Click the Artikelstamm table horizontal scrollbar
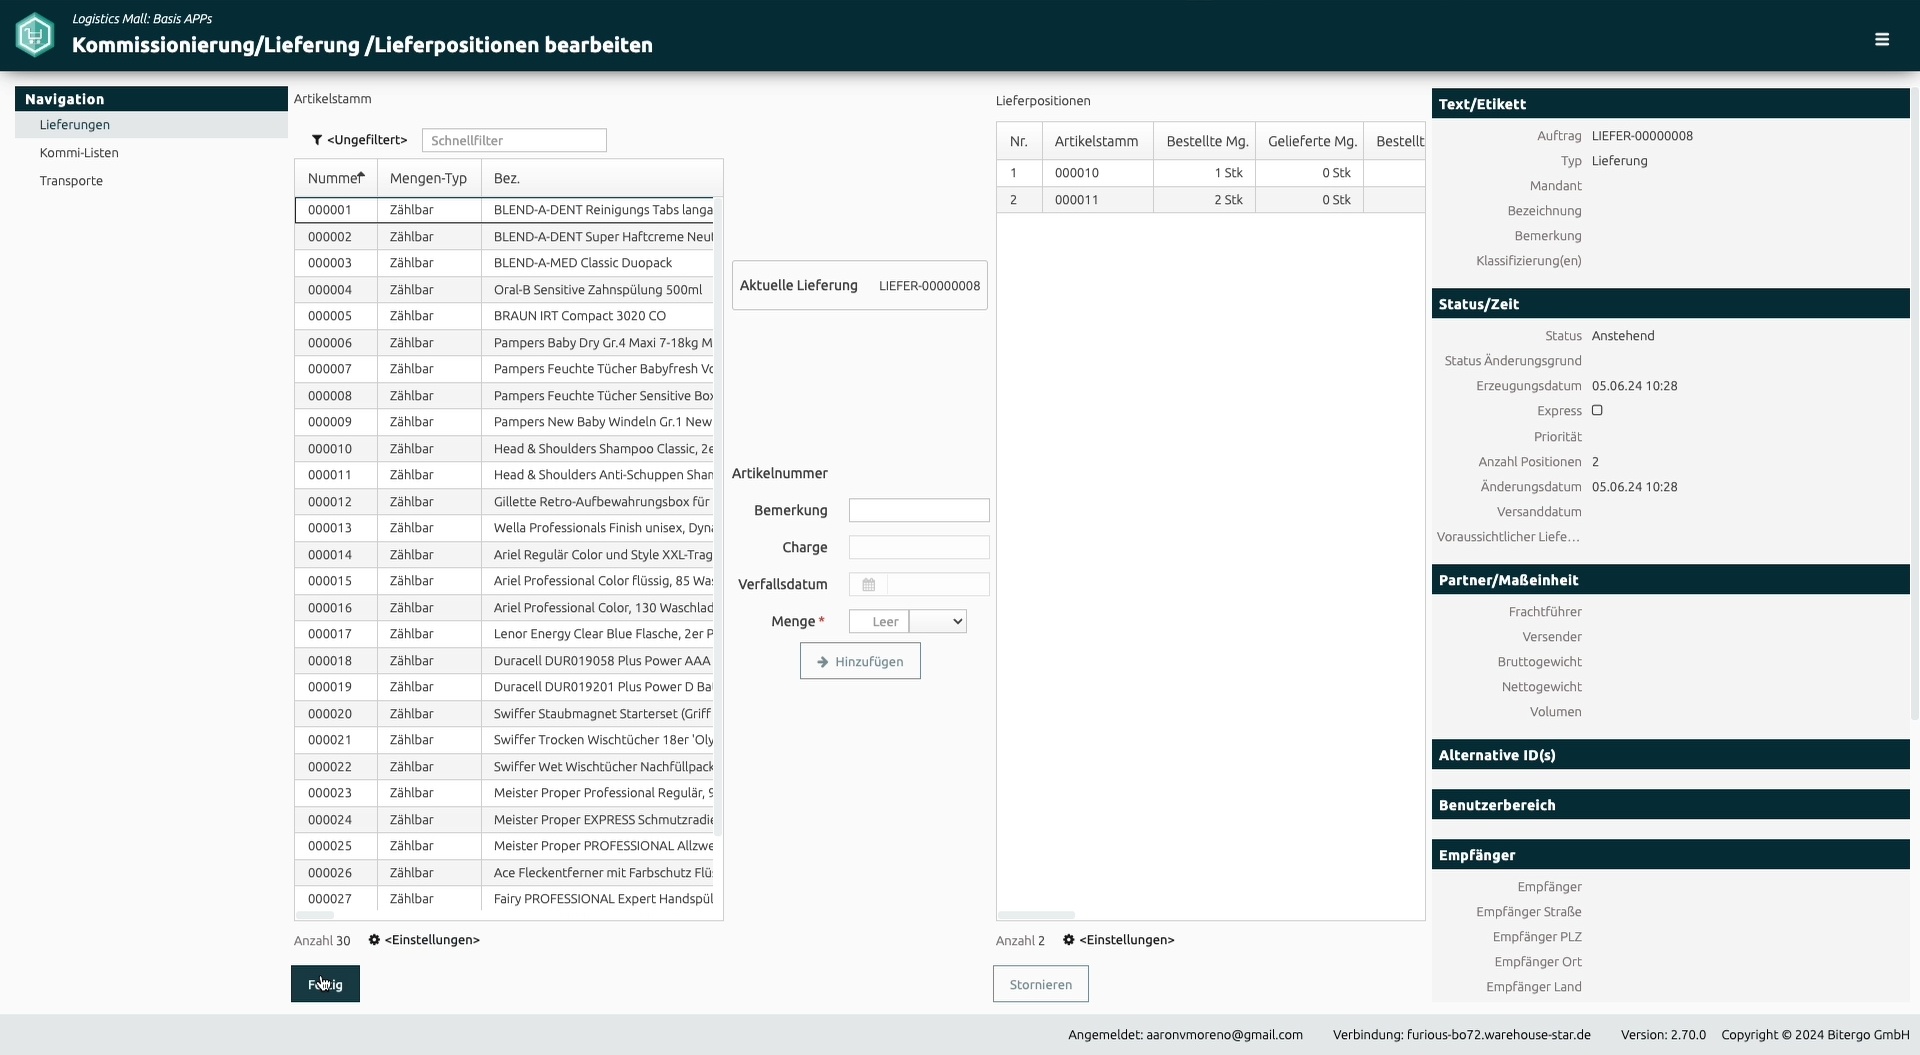 [x=315, y=915]
